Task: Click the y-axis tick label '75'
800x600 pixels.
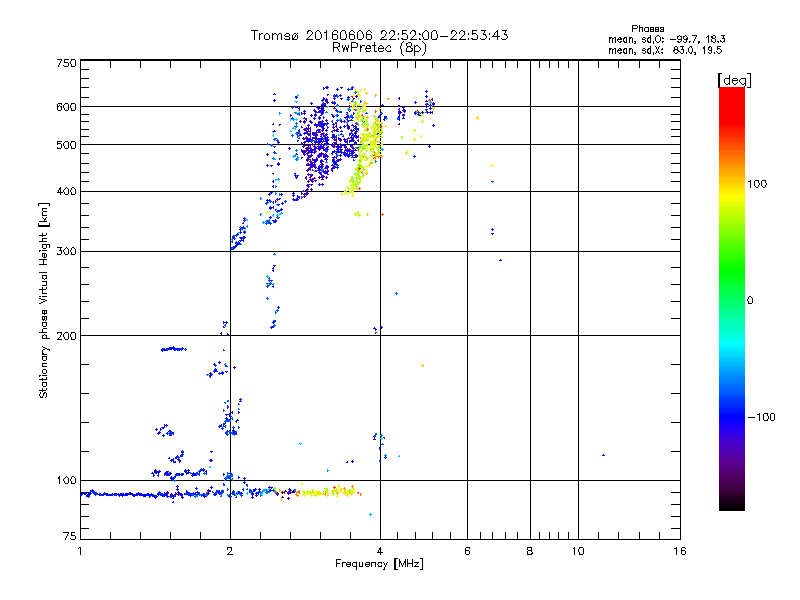Action: coord(70,536)
